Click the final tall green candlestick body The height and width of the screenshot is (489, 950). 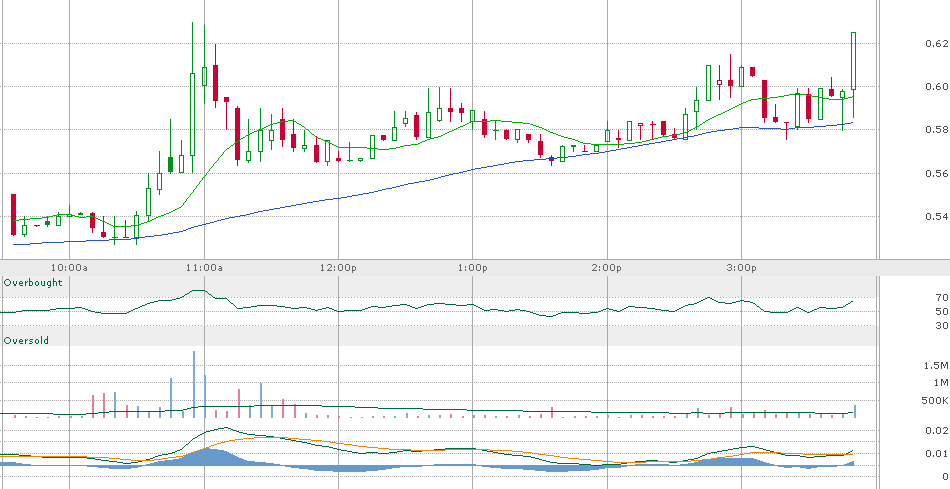pyautogui.click(x=854, y=61)
